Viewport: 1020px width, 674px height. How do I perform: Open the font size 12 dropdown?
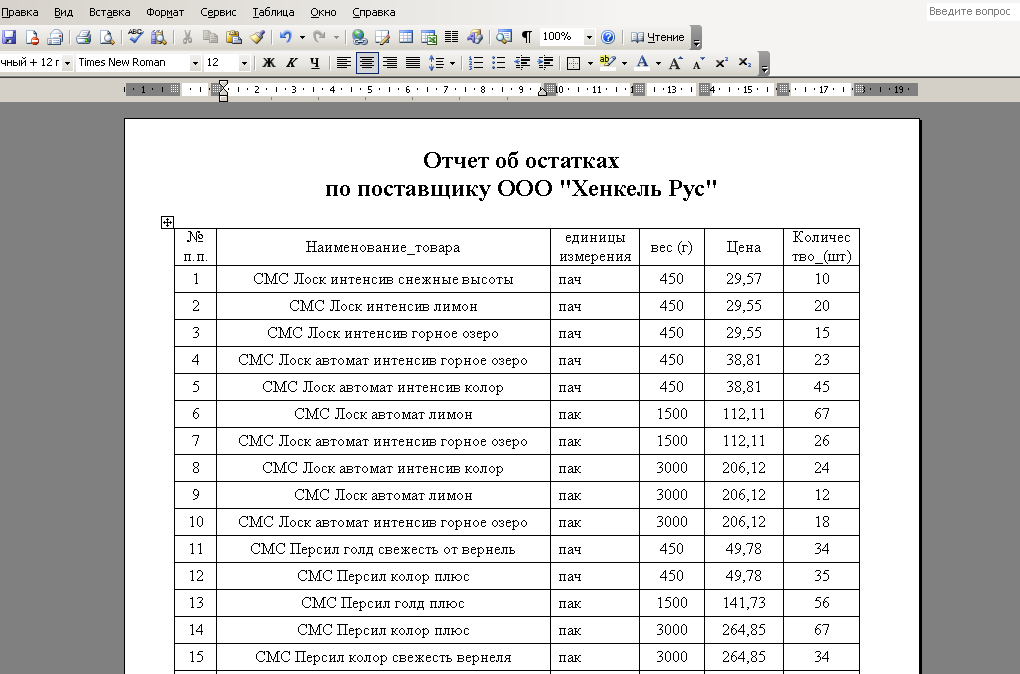pos(244,63)
